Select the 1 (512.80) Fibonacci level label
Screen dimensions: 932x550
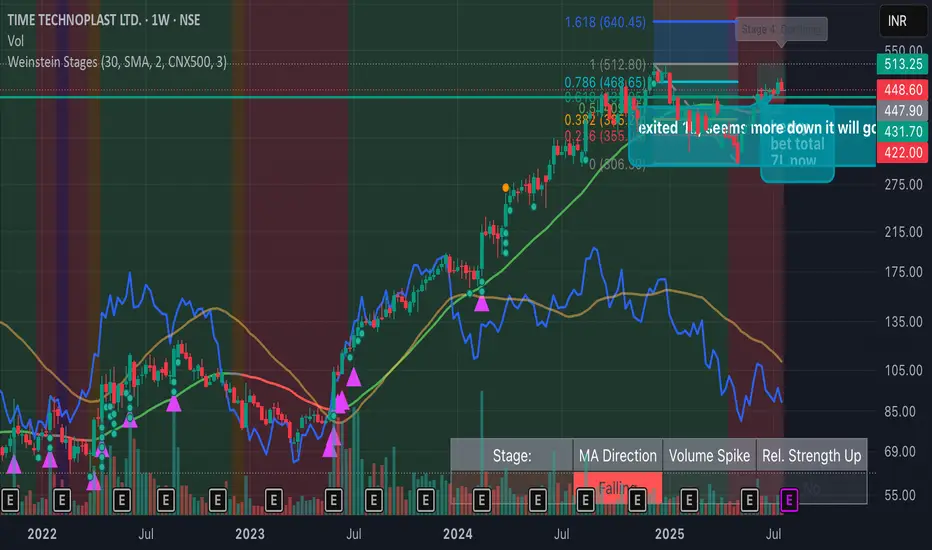tap(618, 64)
